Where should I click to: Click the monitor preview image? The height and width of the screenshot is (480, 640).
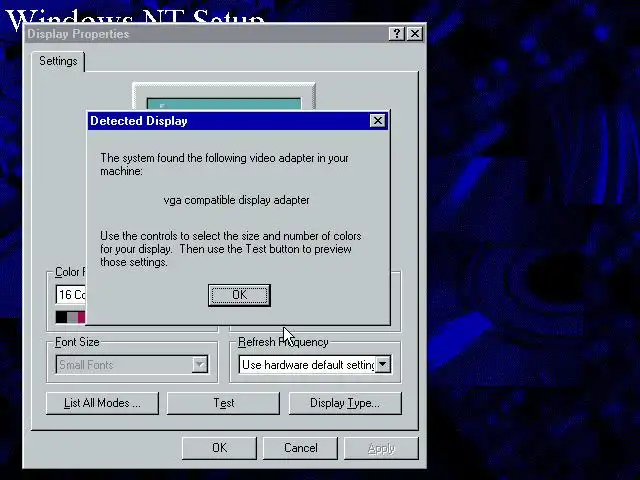click(224, 97)
